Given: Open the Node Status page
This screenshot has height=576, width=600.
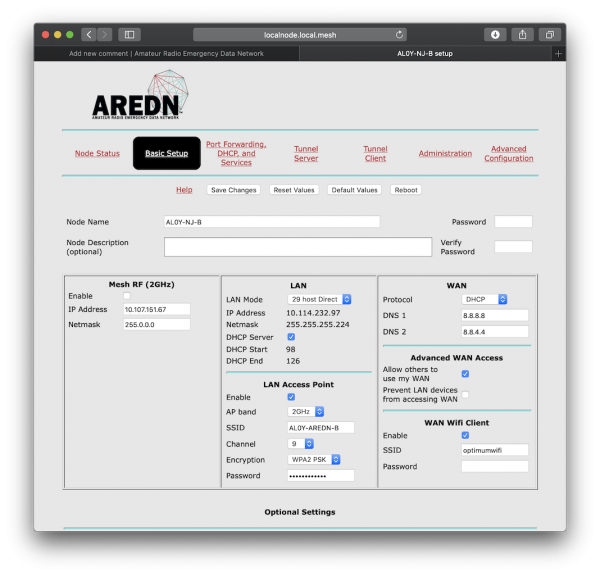Looking at the screenshot, I should pos(97,153).
